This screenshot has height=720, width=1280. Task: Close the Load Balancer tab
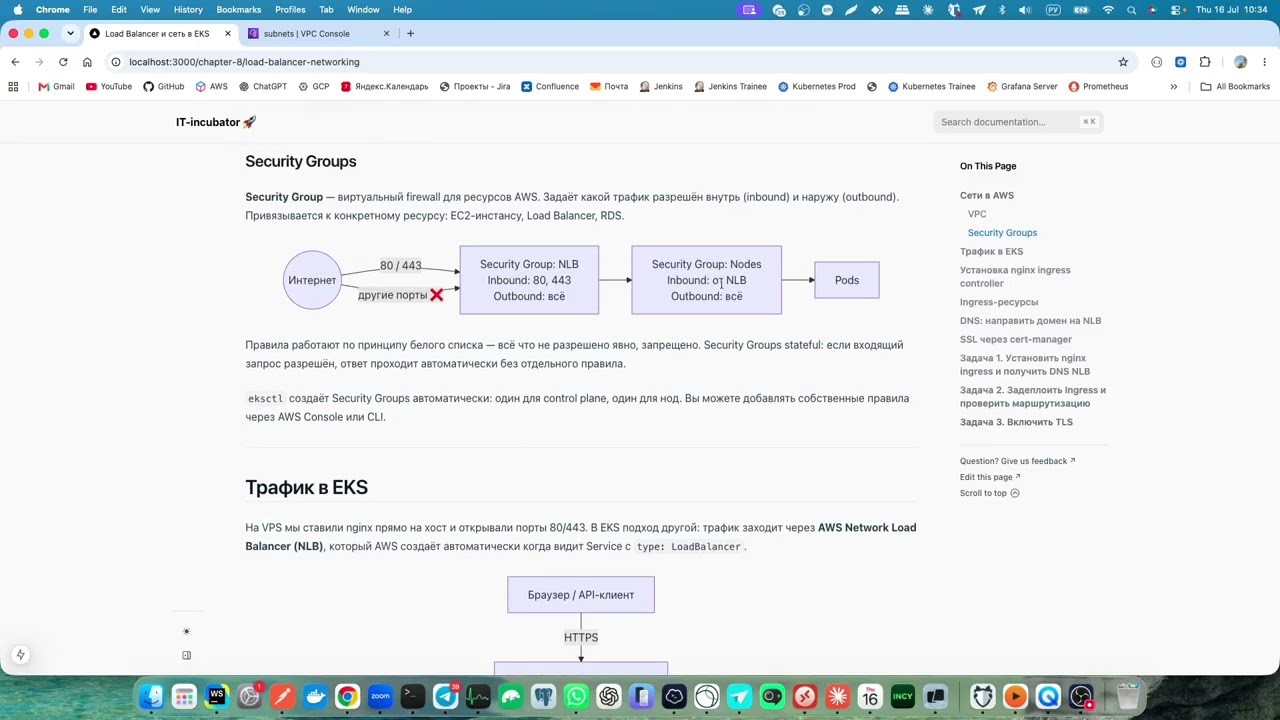tap(227, 33)
